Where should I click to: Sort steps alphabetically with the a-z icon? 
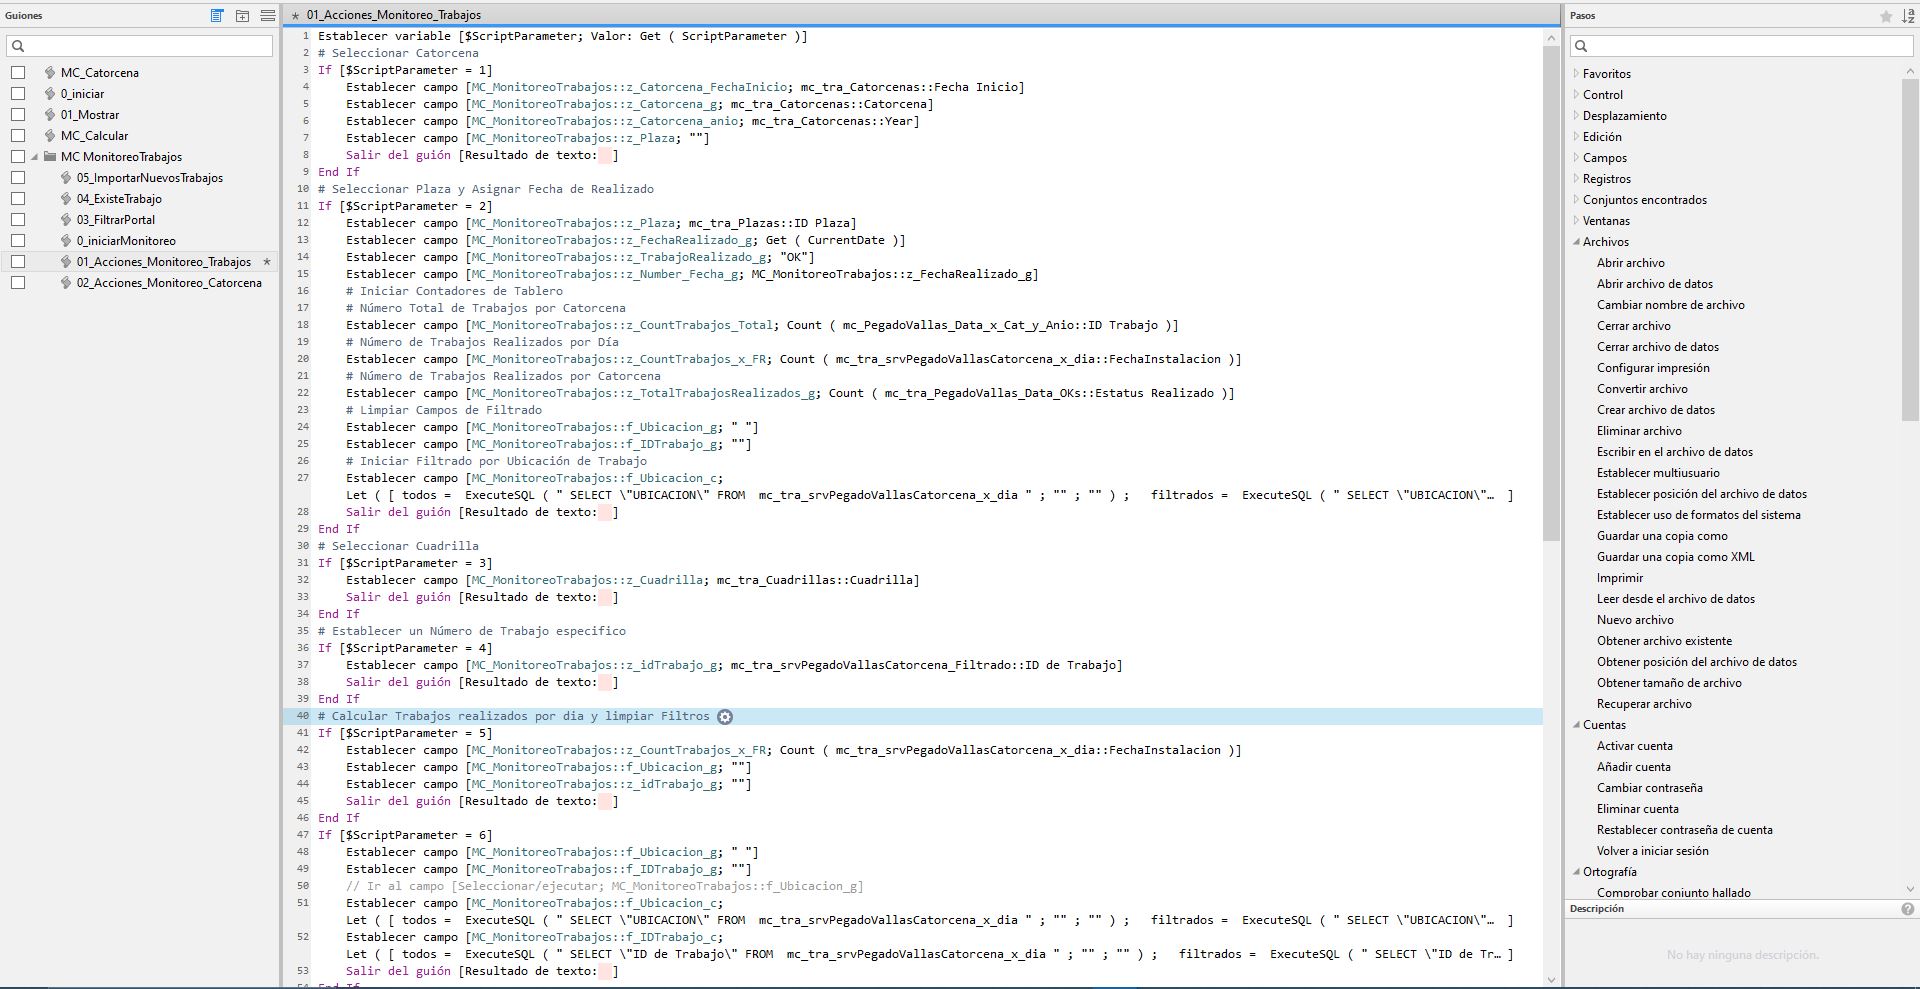[1907, 16]
